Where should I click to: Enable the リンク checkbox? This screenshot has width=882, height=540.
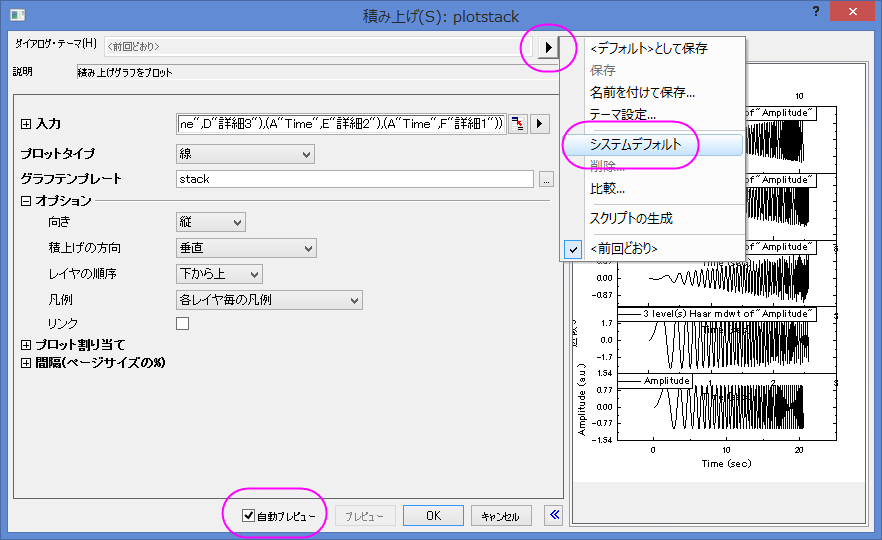coord(182,323)
